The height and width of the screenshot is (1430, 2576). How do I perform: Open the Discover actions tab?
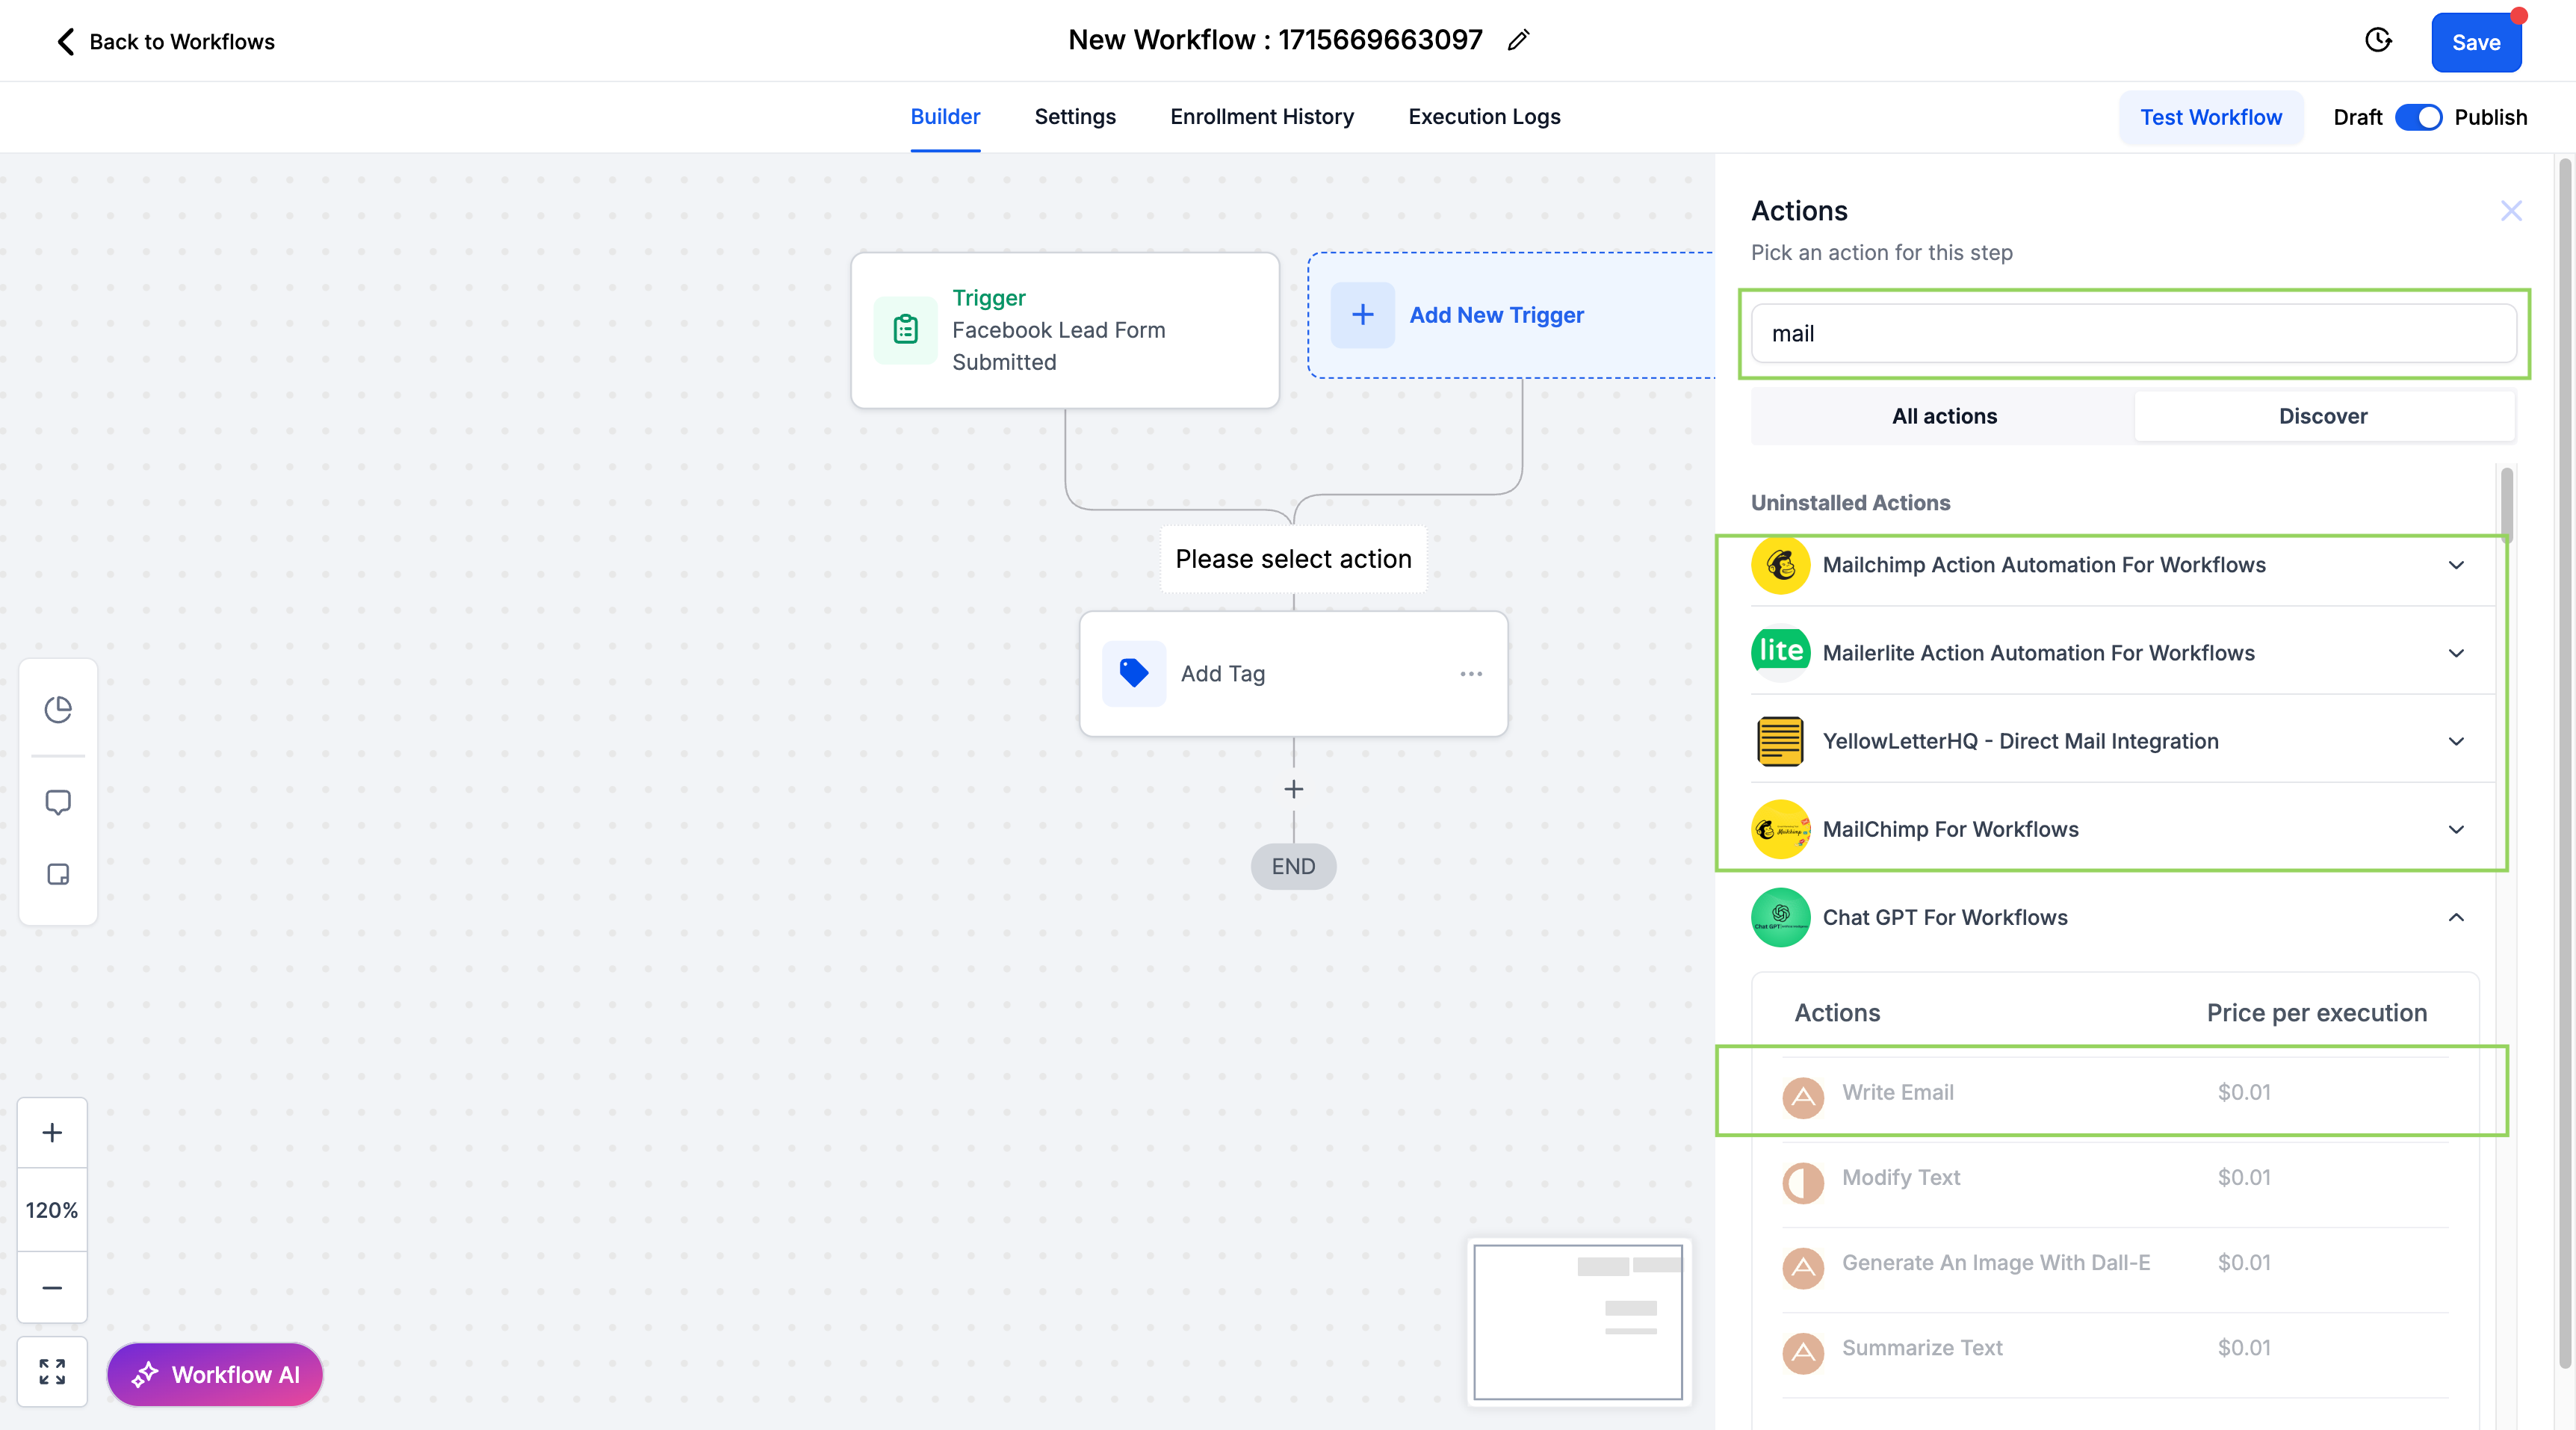tap(2323, 416)
